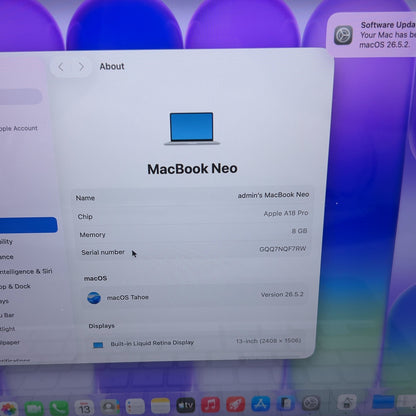Open the blue folder in the Dock
The width and height of the screenshot is (416, 416).
(x=383, y=402)
